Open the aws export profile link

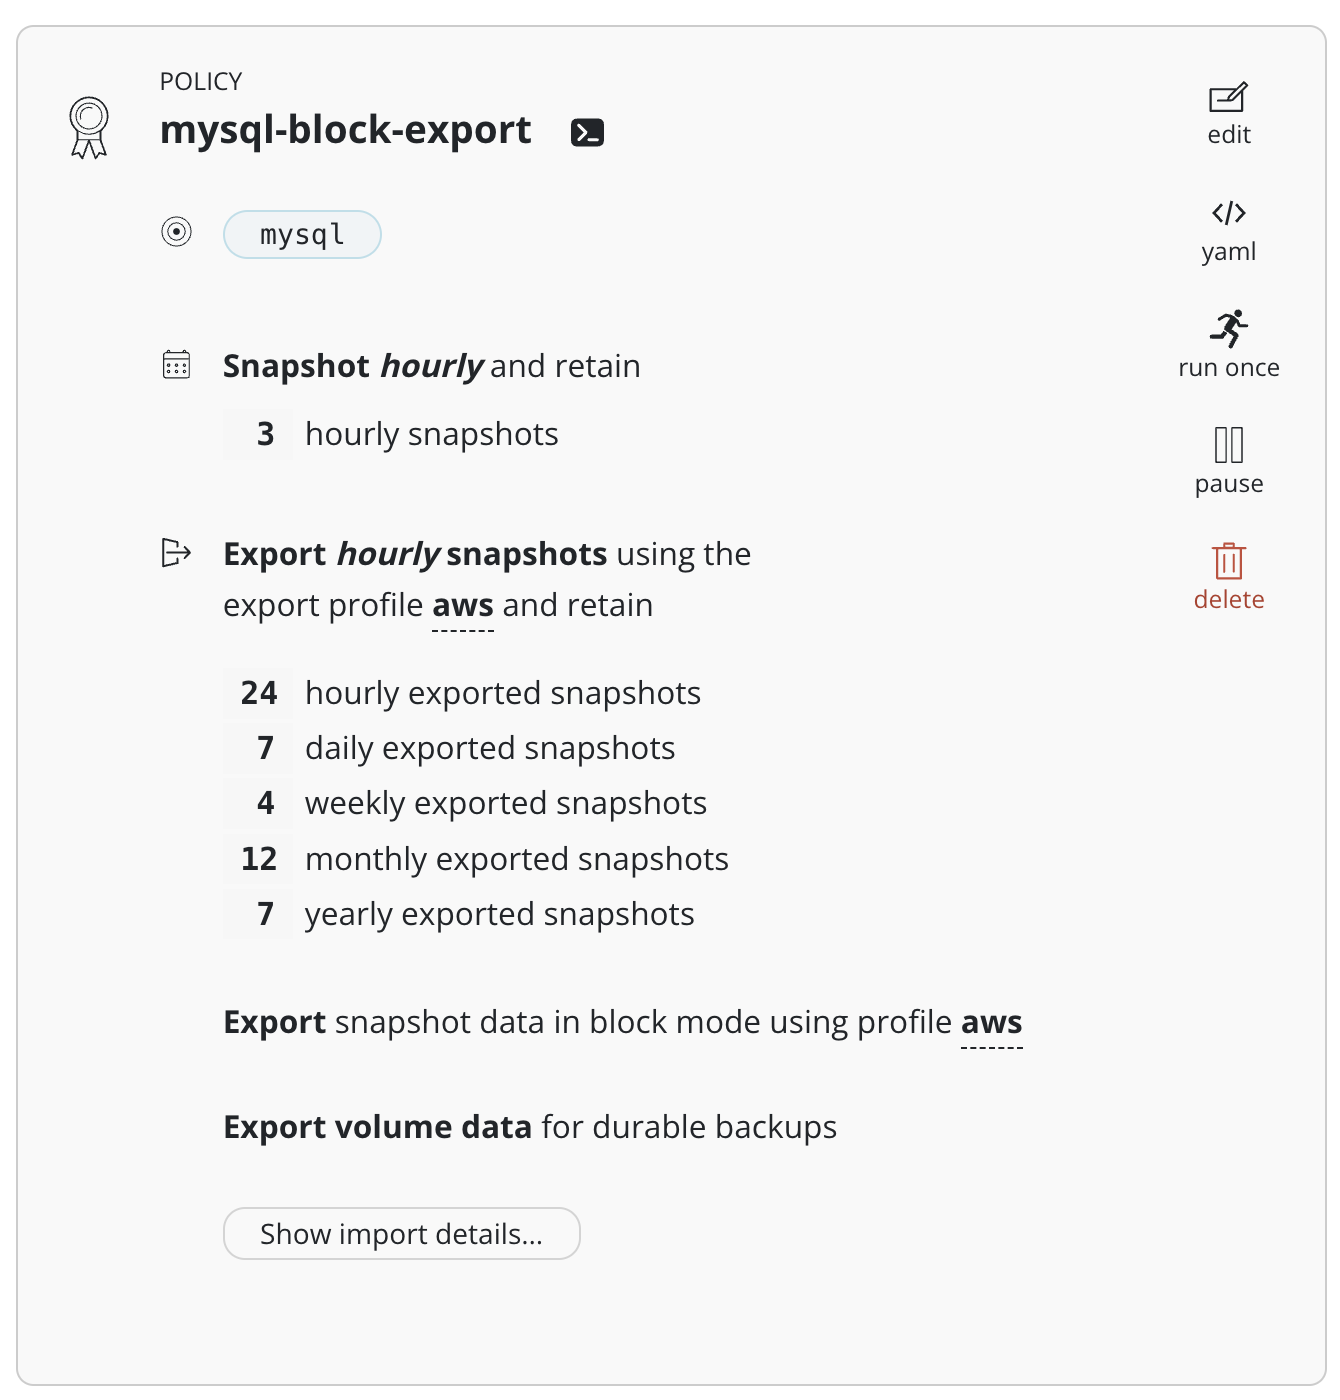click(x=463, y=606)
